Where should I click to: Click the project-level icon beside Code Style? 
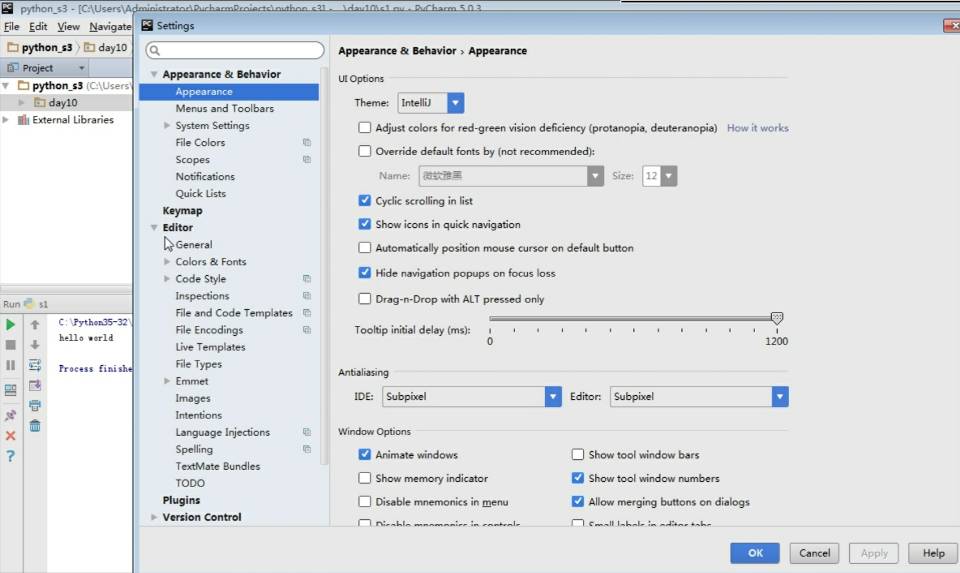point(307,279)
